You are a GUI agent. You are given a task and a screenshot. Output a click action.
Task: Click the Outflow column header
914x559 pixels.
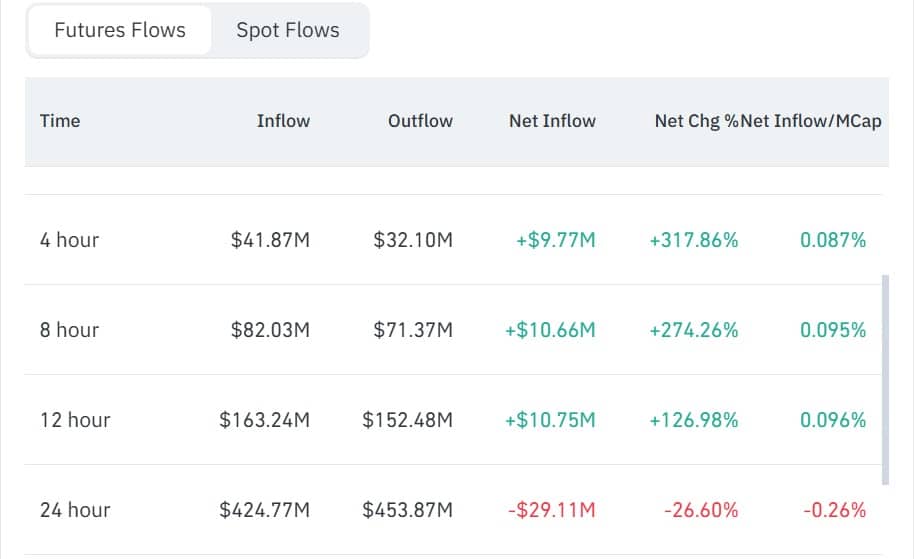click(x=420, y=121)
